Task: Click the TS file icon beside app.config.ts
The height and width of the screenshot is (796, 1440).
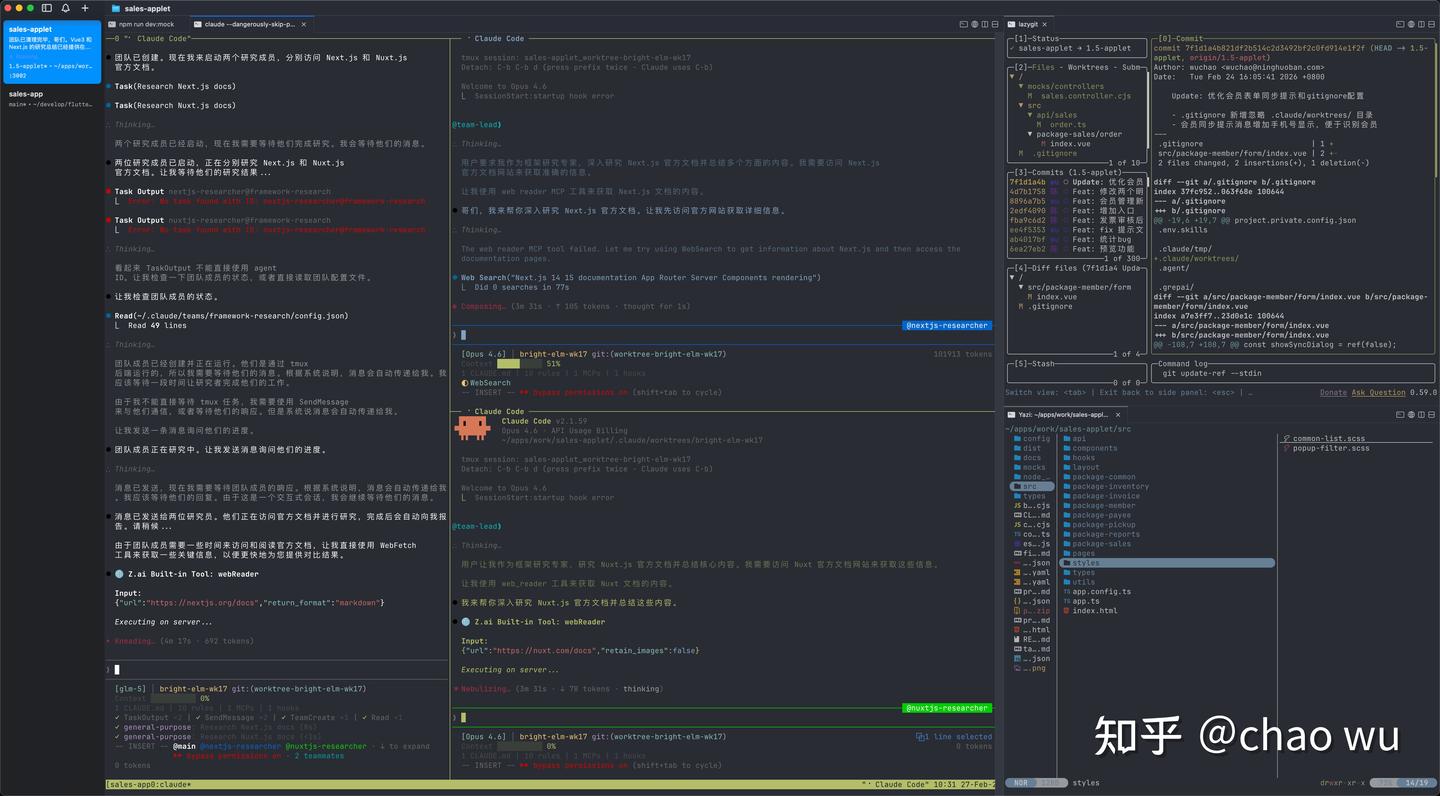Action: click(x=1067, y=591)
